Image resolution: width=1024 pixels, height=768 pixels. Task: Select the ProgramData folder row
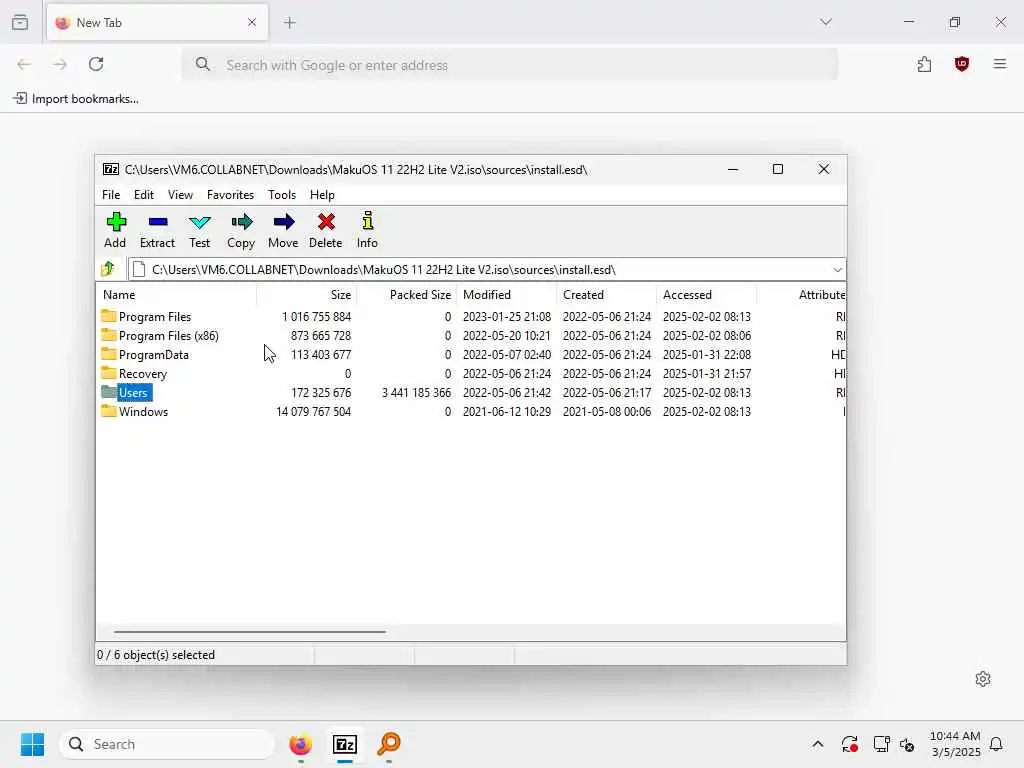click(470, 355)
